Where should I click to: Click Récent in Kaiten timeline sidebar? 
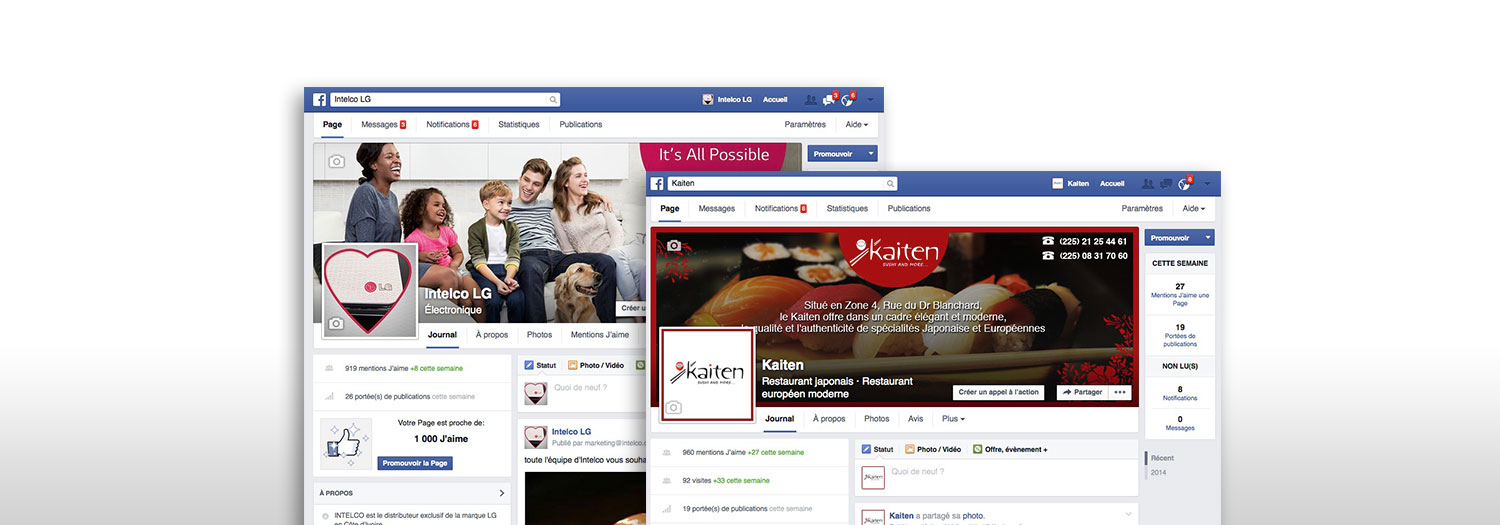pyautogui.click(x=1162, y=458)
